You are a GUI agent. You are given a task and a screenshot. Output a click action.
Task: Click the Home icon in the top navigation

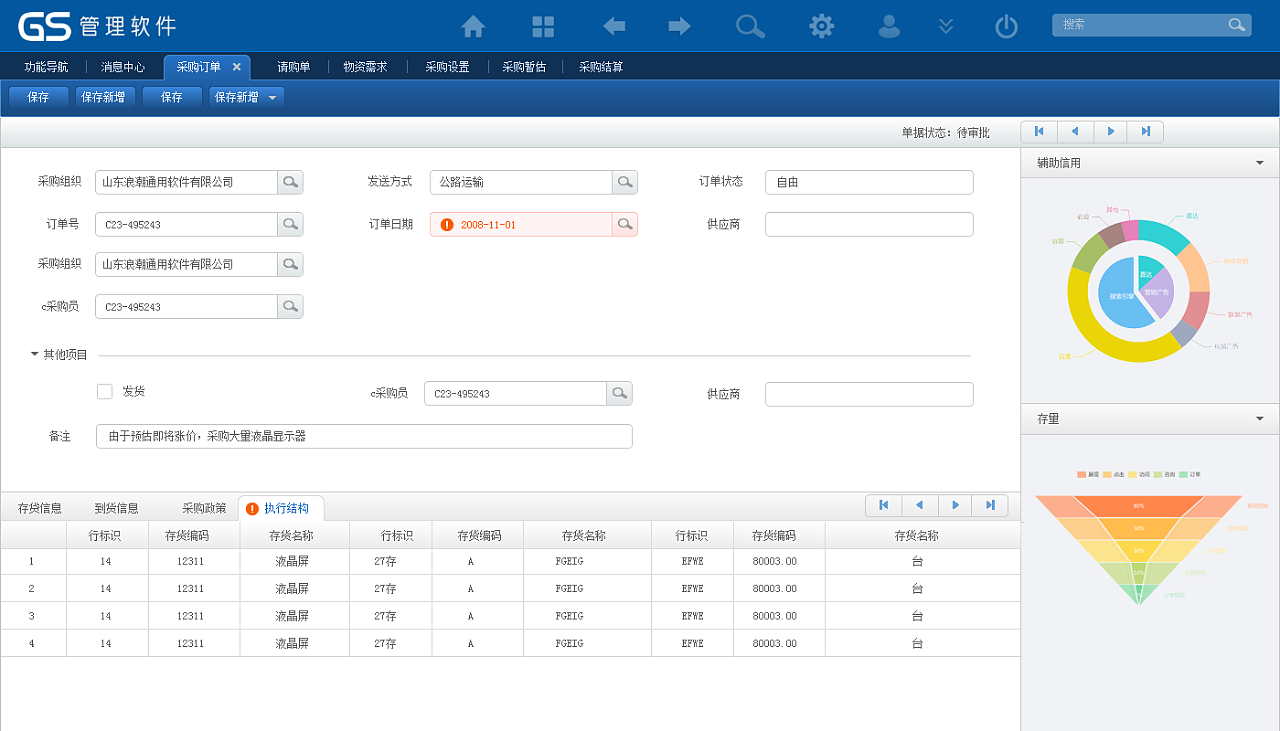pyautogui.click(x=473, y=26)
